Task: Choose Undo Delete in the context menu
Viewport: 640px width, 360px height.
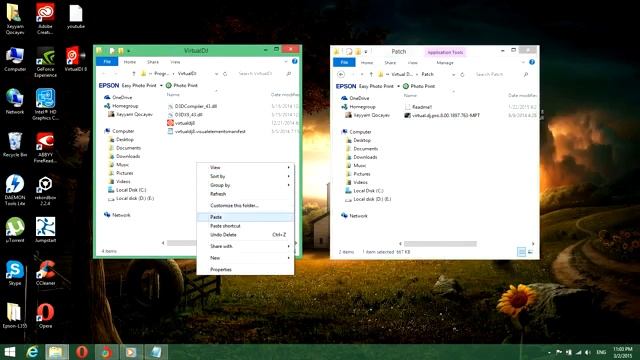Action: coord(245,235)
